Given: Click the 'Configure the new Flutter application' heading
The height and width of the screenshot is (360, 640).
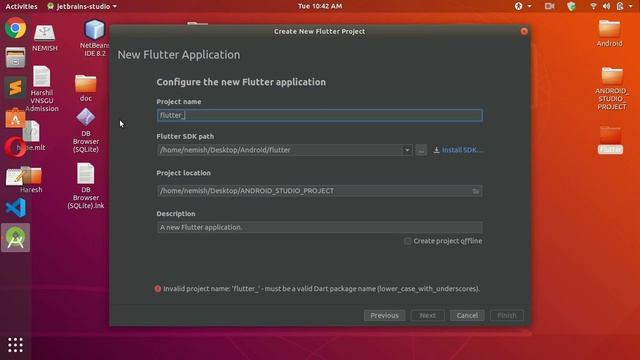Looking at the screenshot, I should [241, 82].
